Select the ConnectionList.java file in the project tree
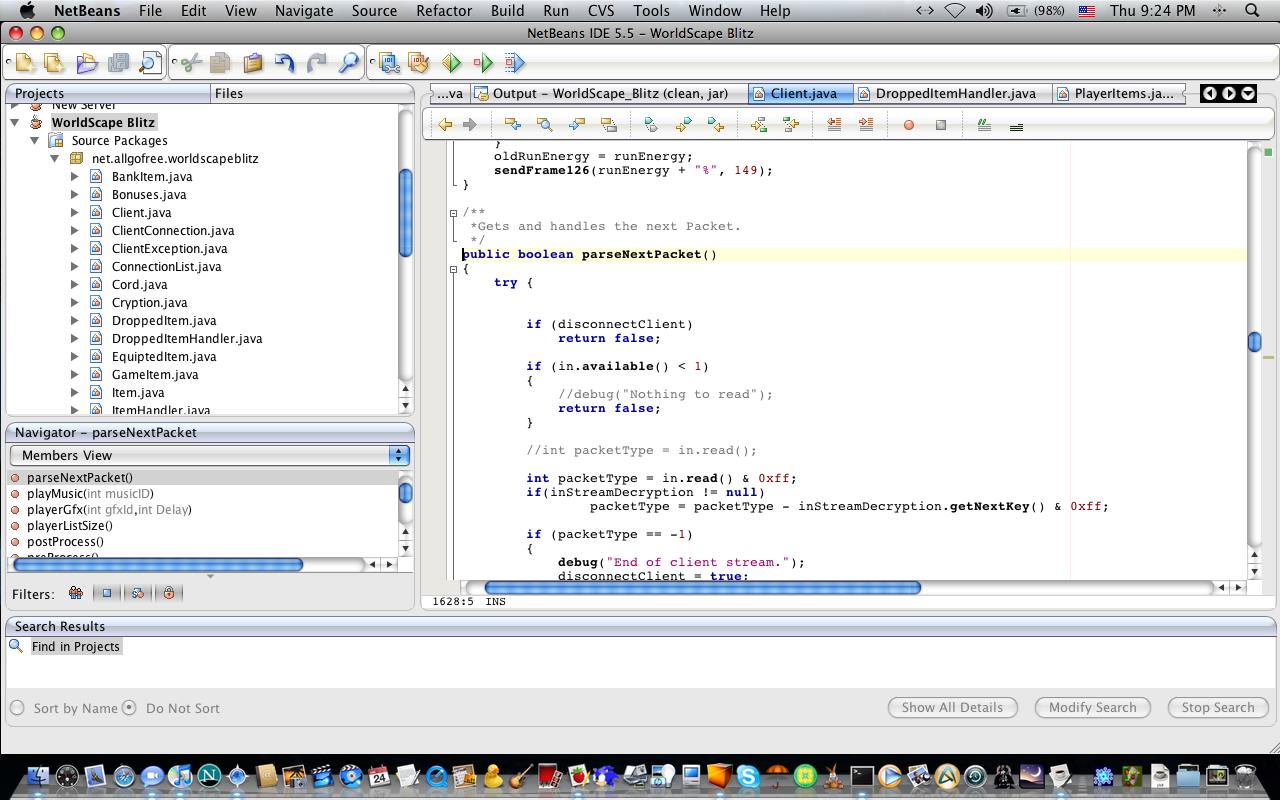Image resolution: width=1280 pixels, height=800 pixels. tap(166, 266)
